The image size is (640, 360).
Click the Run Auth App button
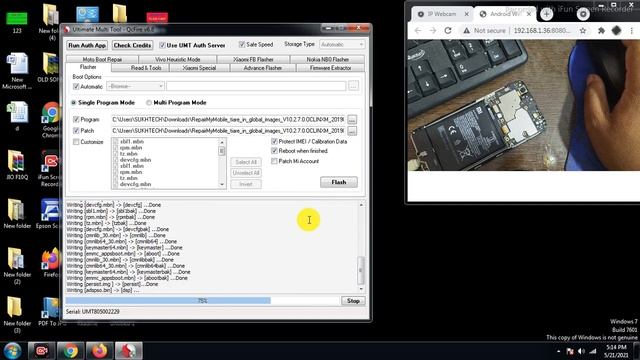coord(87,45)
